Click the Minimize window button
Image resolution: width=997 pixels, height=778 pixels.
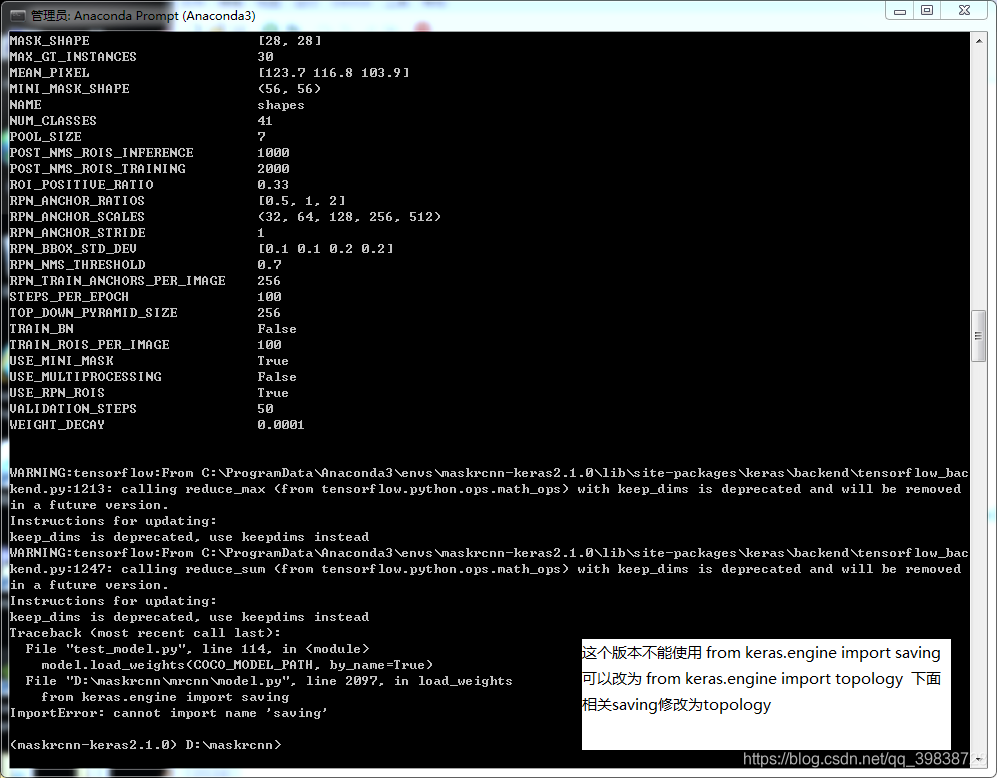point(899,10)
